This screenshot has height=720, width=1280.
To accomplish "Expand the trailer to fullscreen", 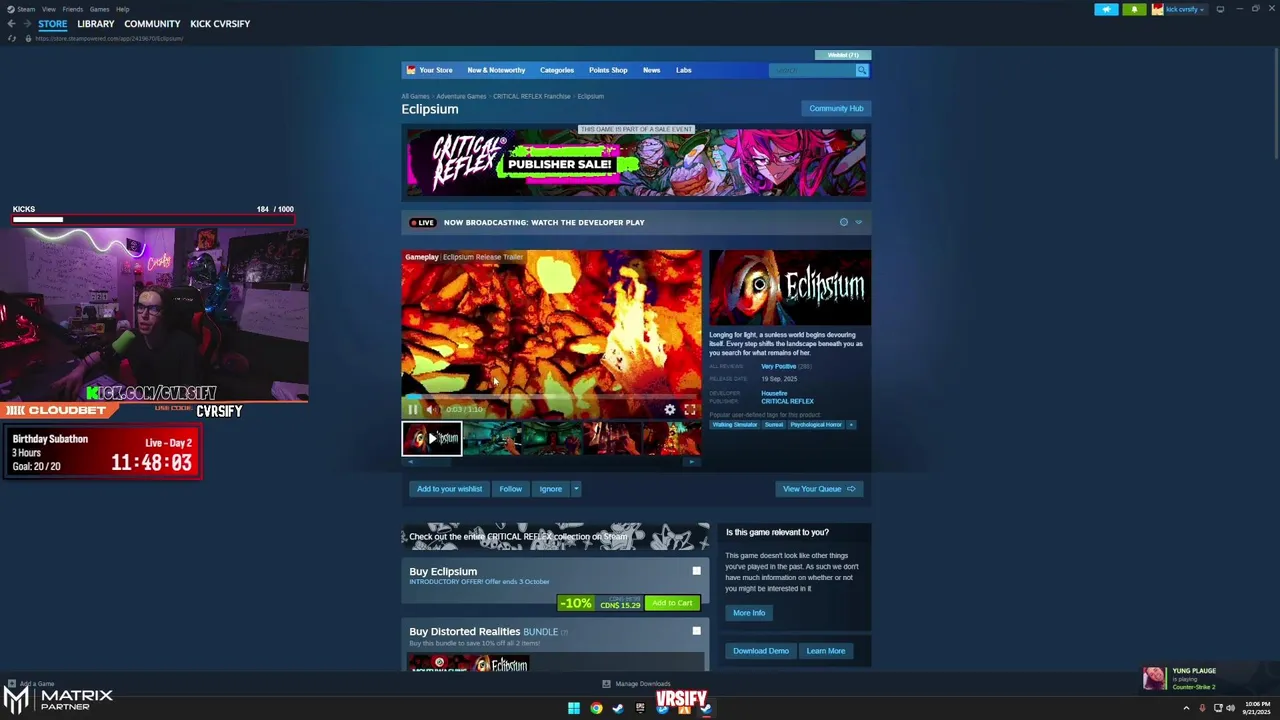I will (x=690, y=409).
